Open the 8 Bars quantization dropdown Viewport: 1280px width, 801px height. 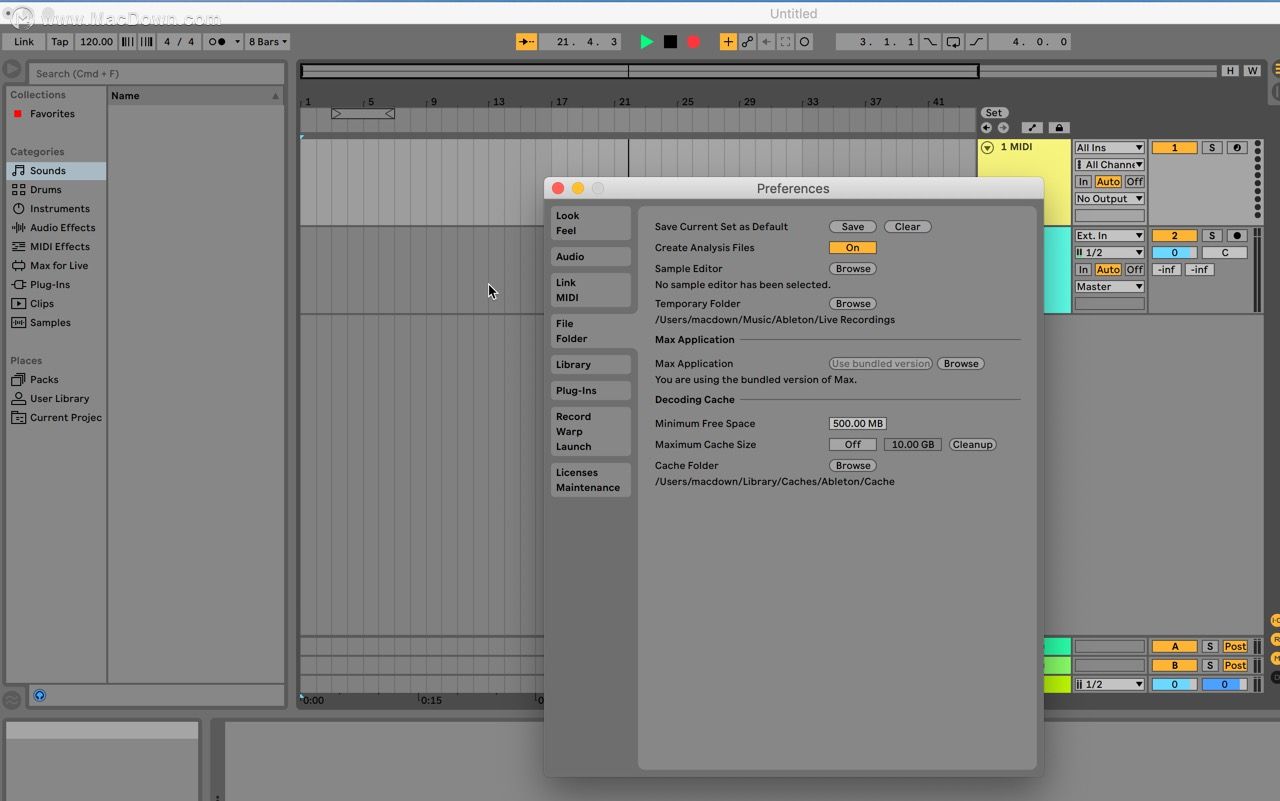click(268, 42)
